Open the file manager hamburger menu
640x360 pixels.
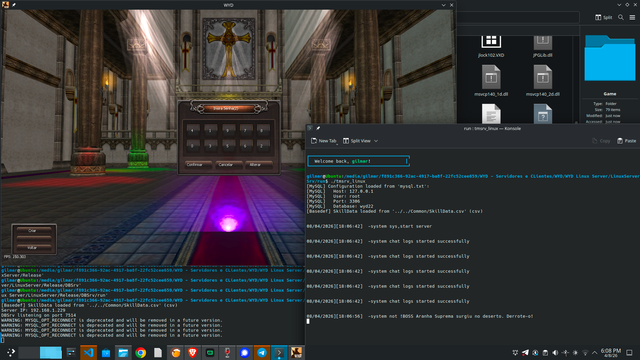632,17
